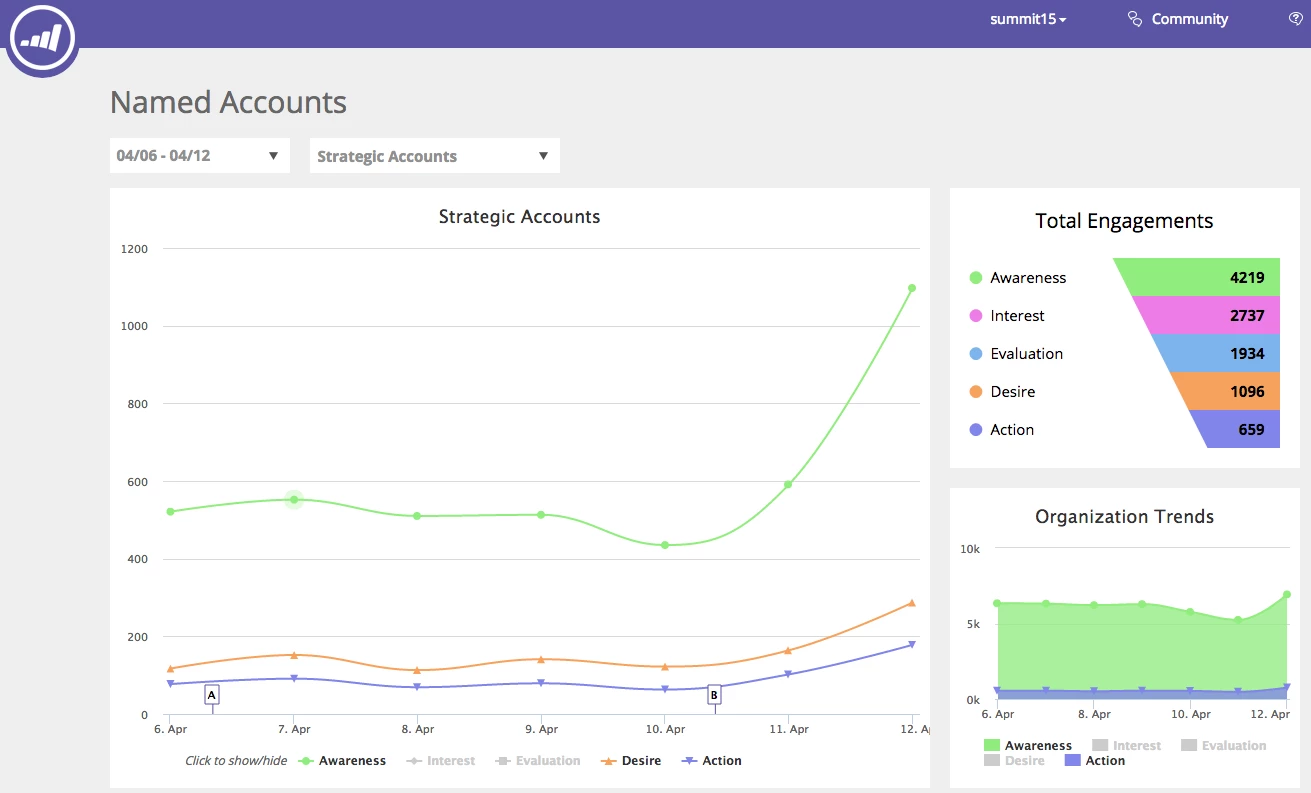Open the summit15 account menu
The width and height of the screenshot is (1311, 793).
pos(1028,19)
